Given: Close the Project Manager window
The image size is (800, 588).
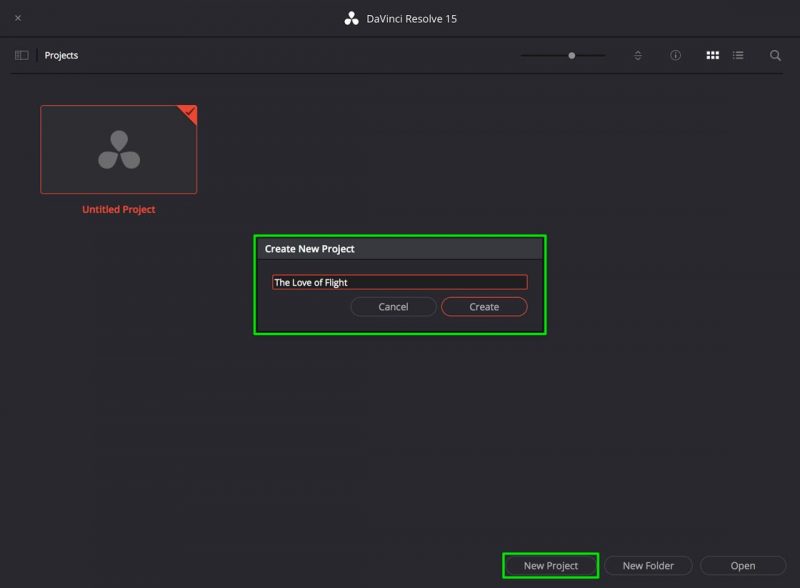Looking at the screenshot, I should pos(18,18).
